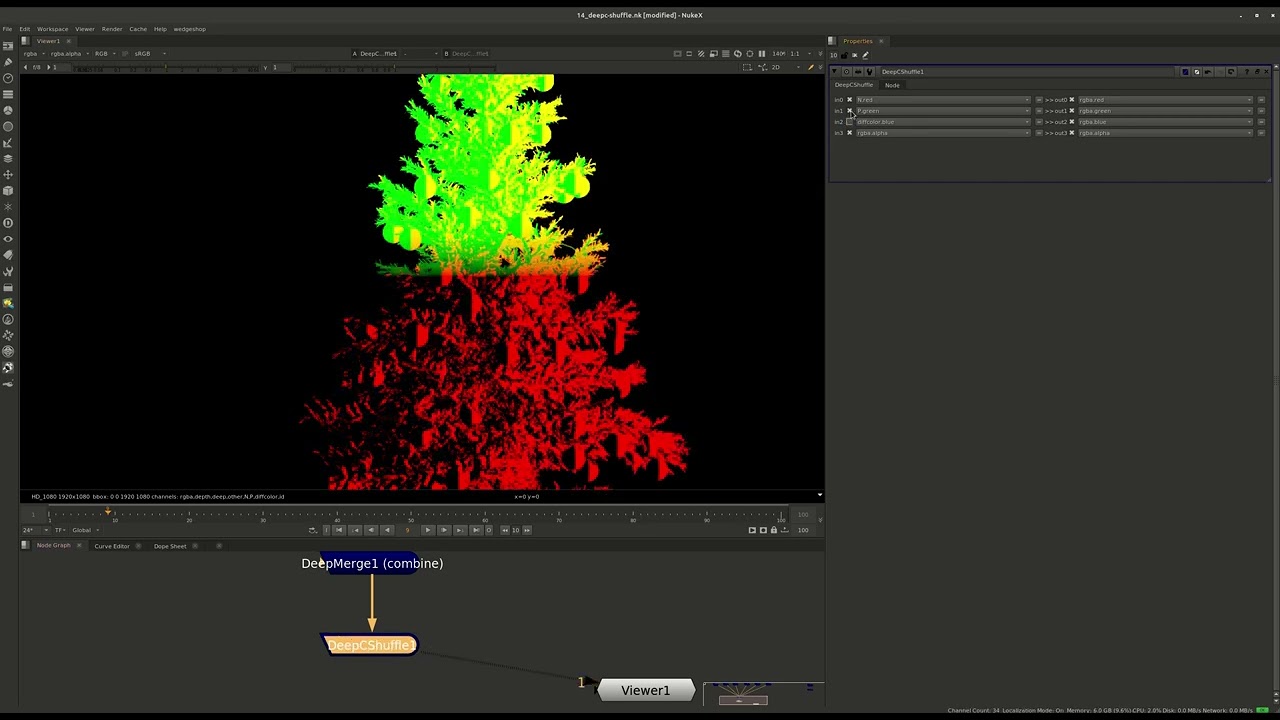Open the viewer sRGB colorspace dropdown
Image resolution: width=1280 pixels, height=720 pixels.
150,54
